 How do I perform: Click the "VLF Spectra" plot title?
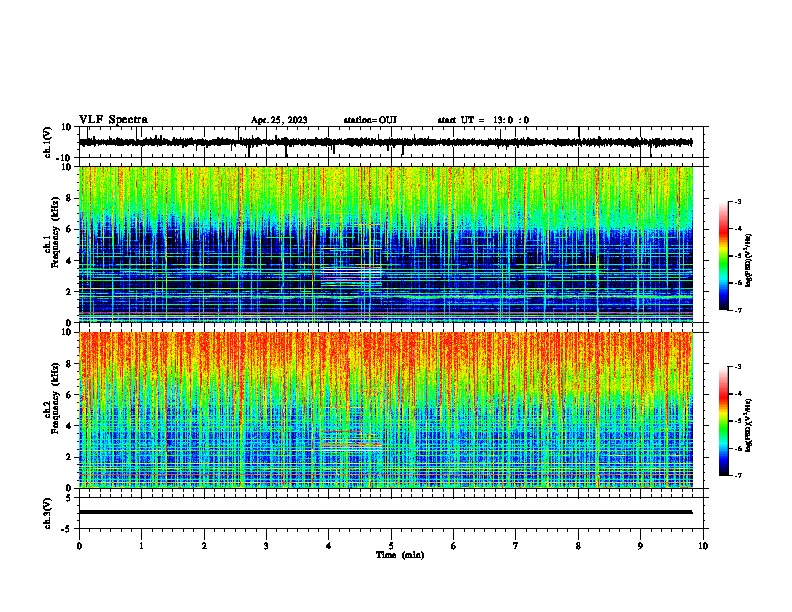[x=113, y=119]
